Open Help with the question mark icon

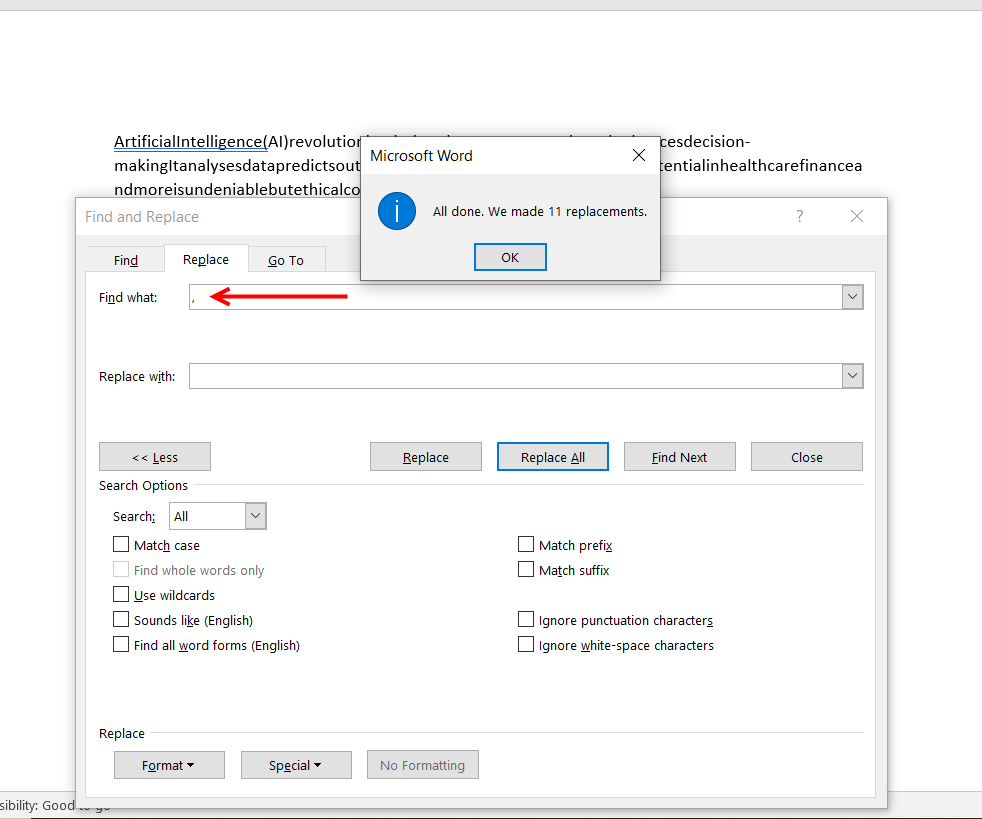(800, 216)
